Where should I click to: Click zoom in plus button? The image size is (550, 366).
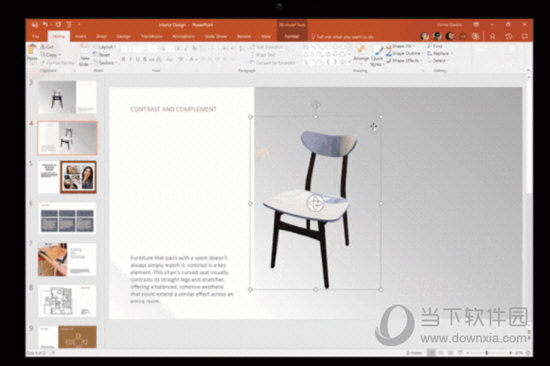(510, 352)
